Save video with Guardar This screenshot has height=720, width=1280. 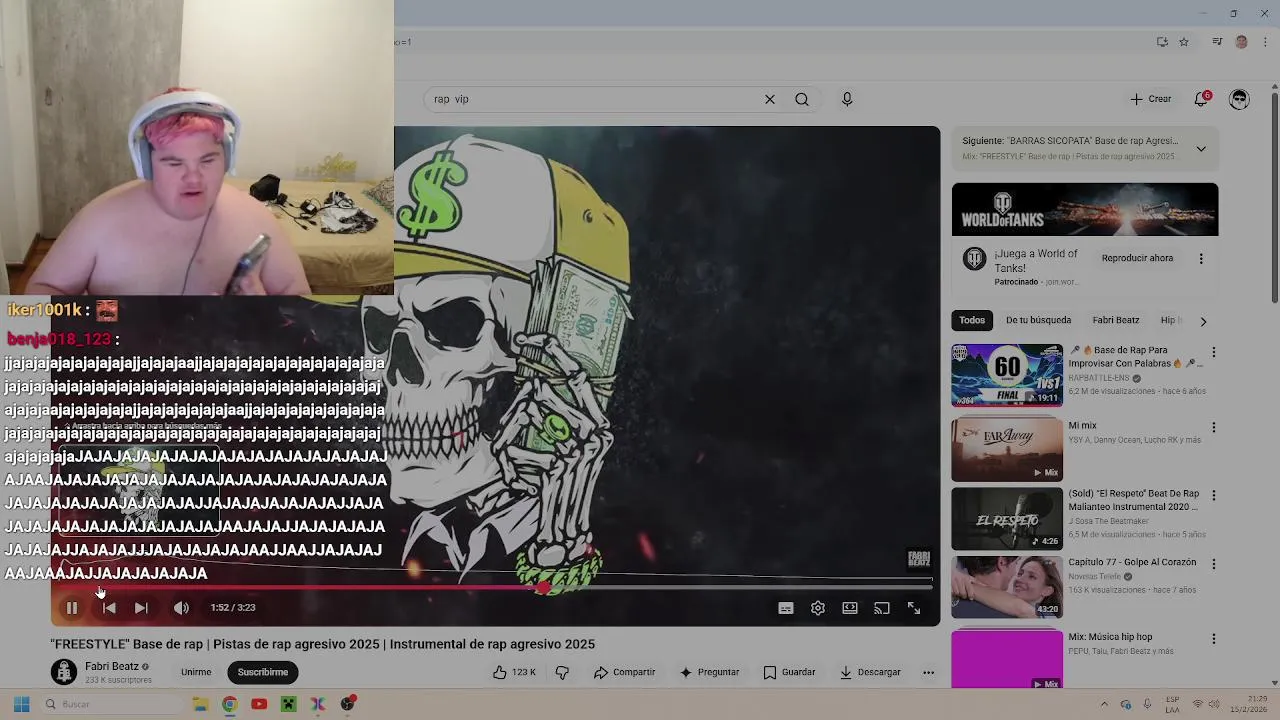pos(789,672)
